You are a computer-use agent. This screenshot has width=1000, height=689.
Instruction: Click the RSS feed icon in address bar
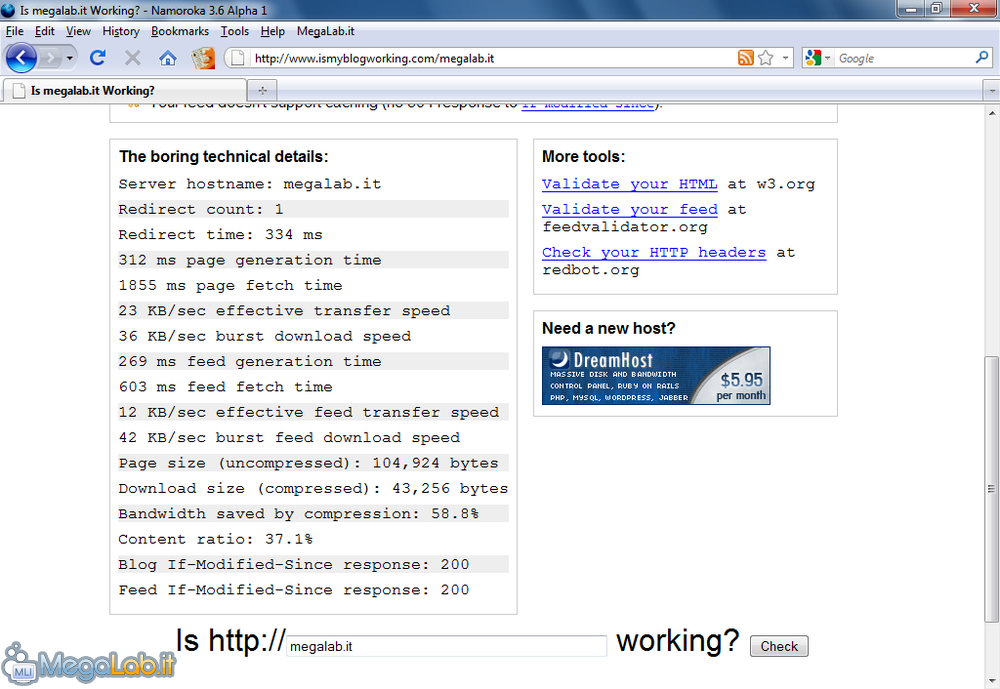745,58
